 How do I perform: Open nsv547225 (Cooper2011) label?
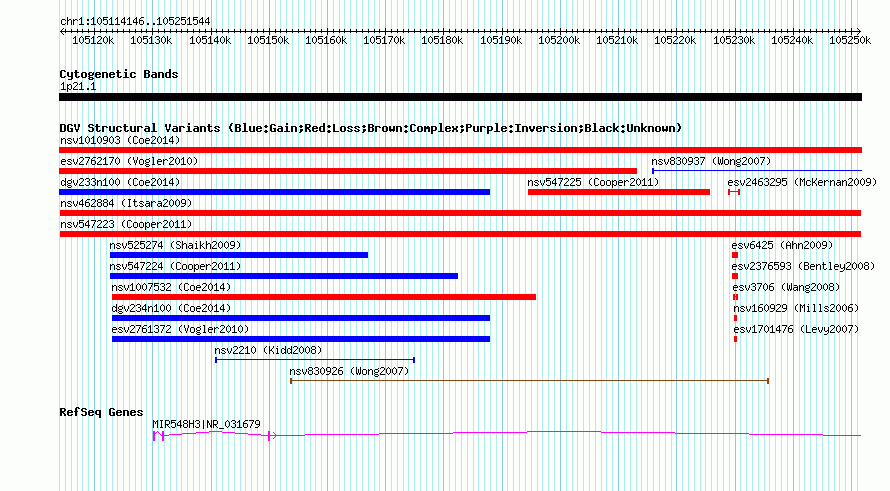click(x=593, y=182)
